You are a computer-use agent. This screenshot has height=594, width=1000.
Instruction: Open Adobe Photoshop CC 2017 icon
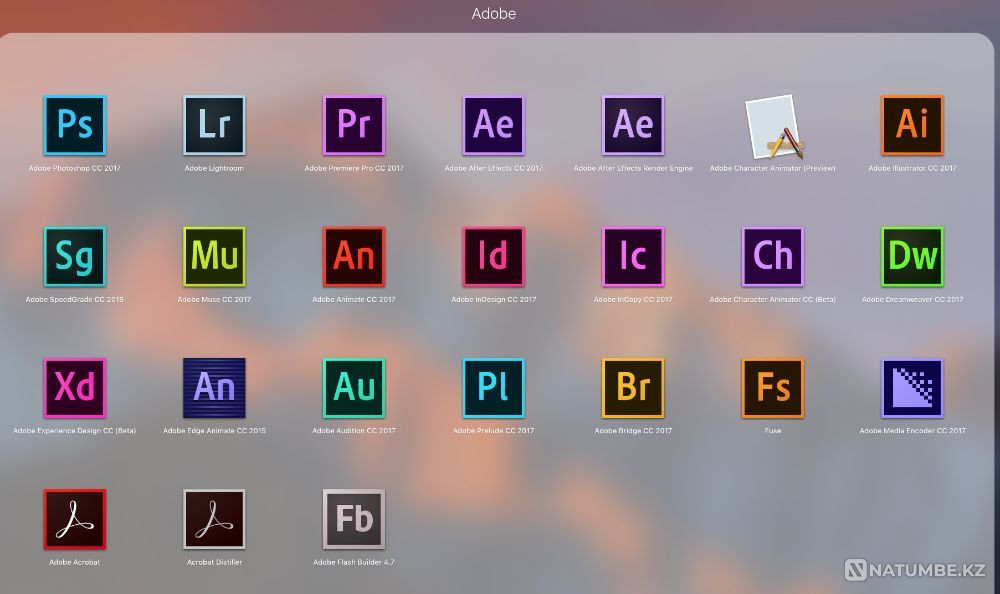pyautogui.click(x=75, y=125)
